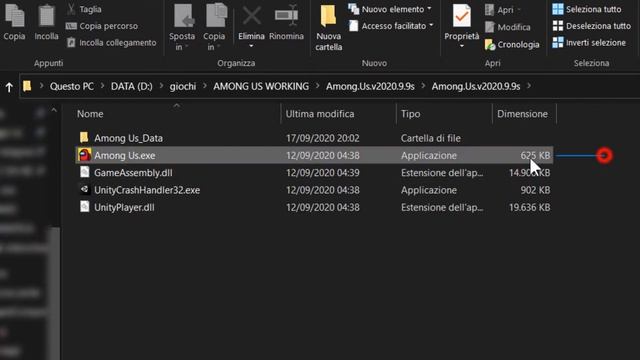Expand the Proprietà dropdown arrow
Screen dimensions: 640x360
click(x=462, y=46)
